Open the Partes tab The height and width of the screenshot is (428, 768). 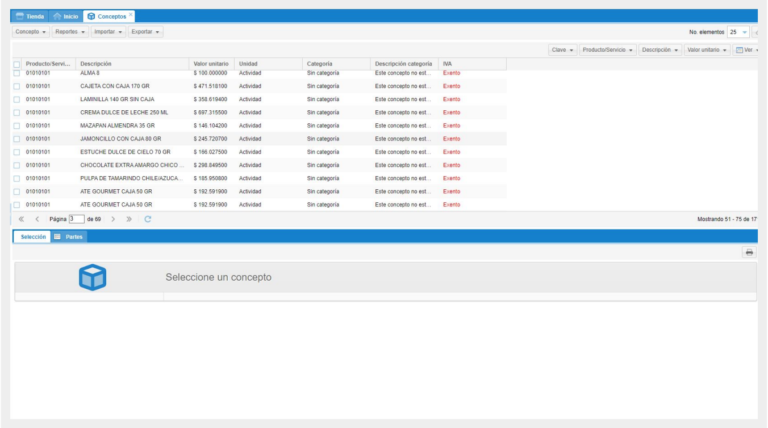pyautogui.click(x=69, y=236)
